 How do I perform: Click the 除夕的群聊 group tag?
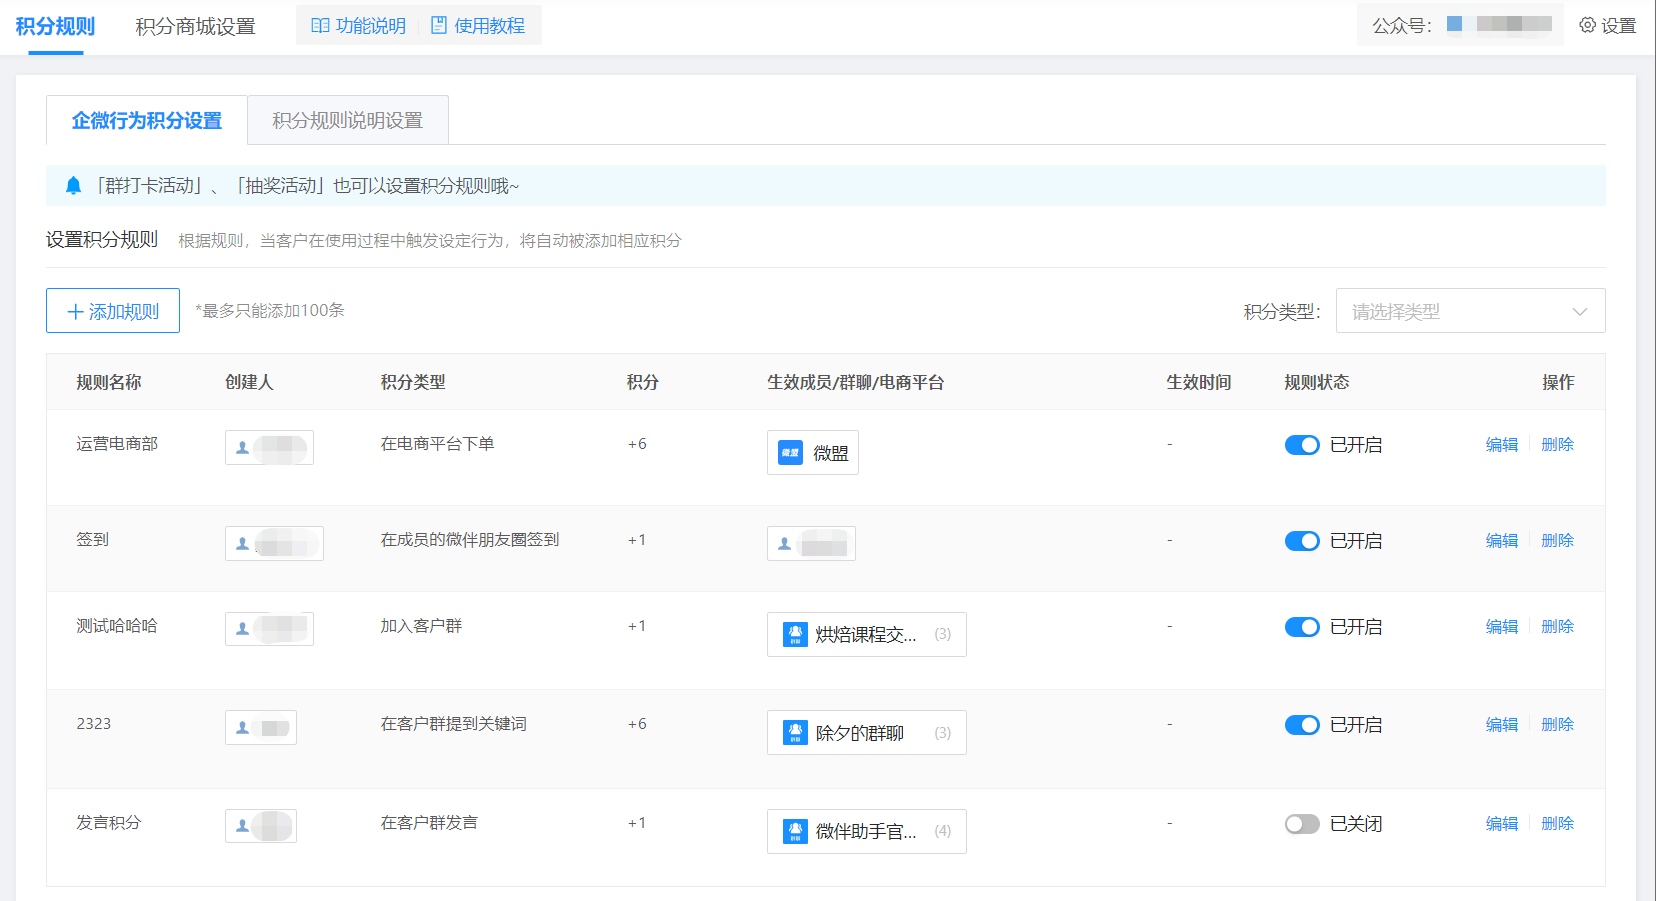[867, 733]
